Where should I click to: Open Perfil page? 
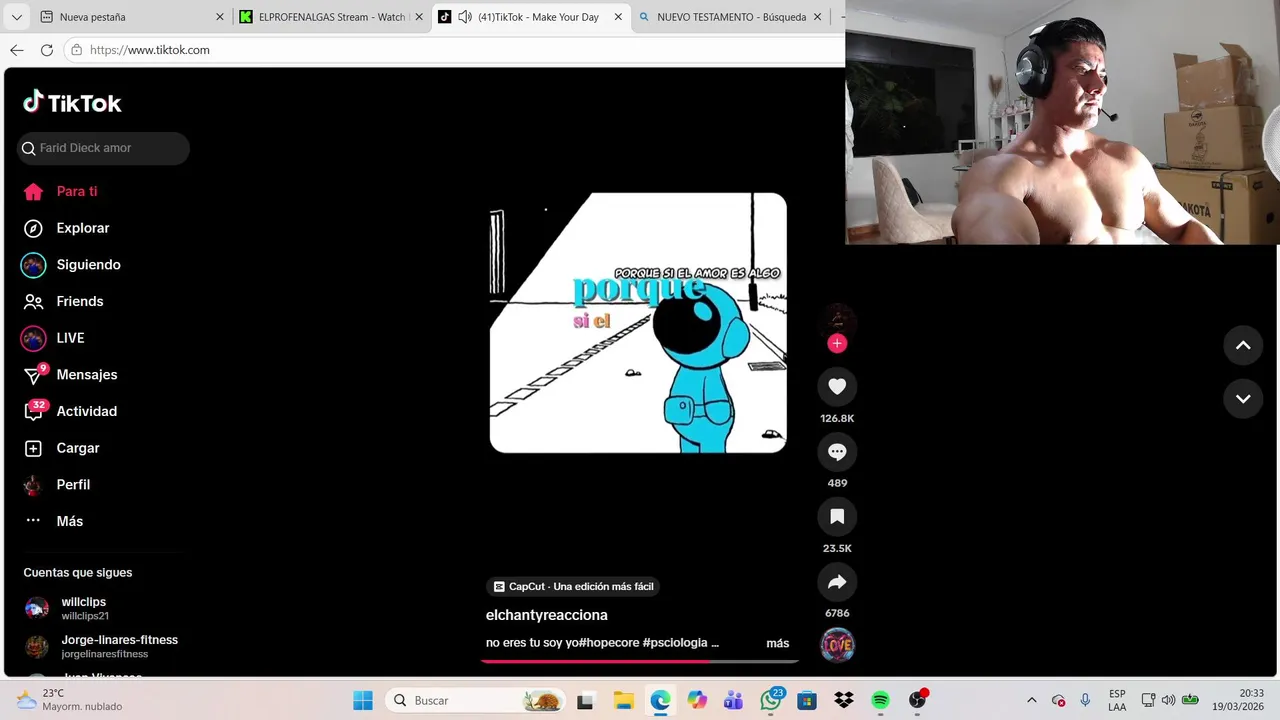tap(57, 485)
